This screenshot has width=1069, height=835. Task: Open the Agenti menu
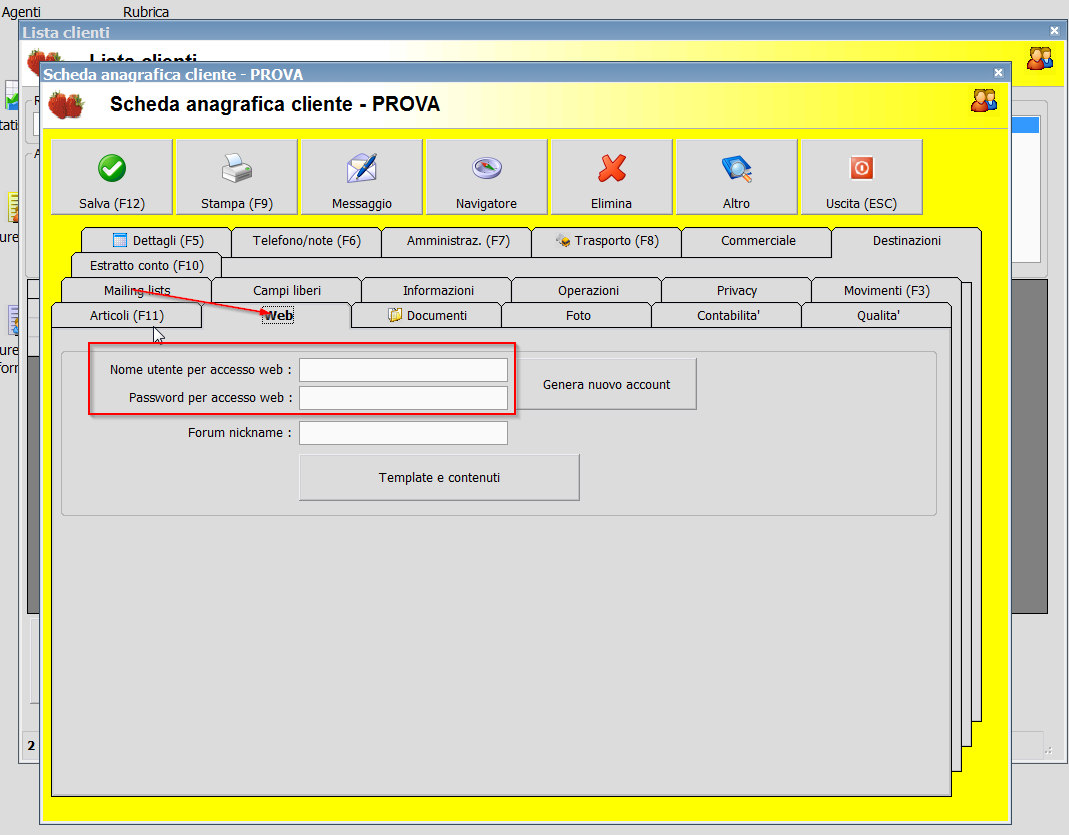click(x=20, y=12)
